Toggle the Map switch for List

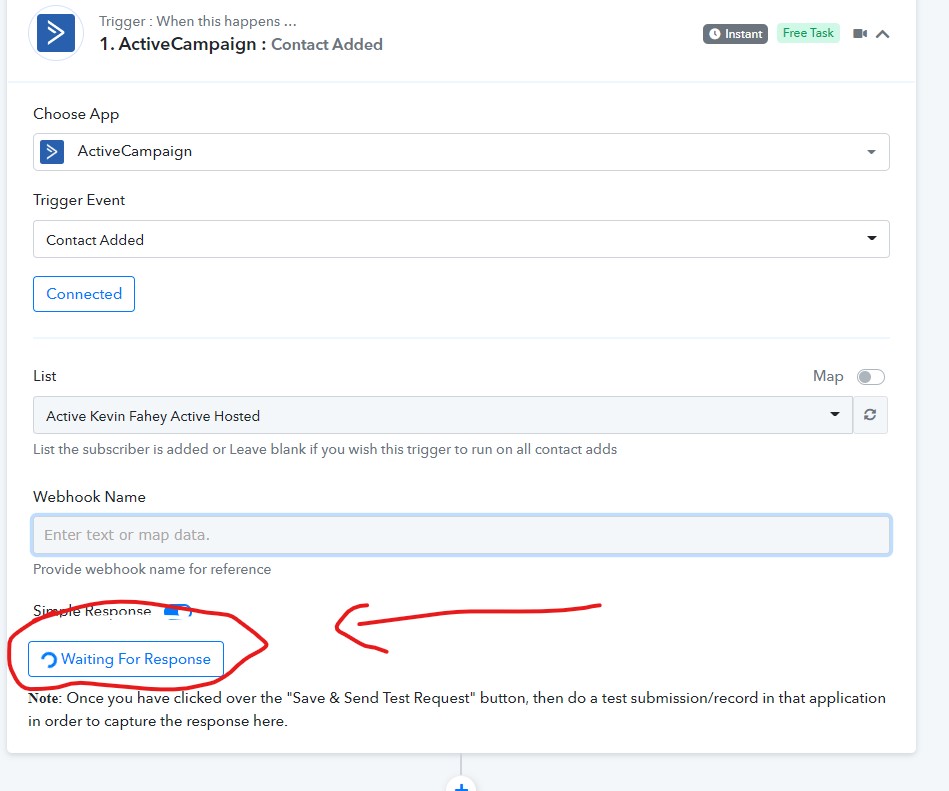coord(870,377)
